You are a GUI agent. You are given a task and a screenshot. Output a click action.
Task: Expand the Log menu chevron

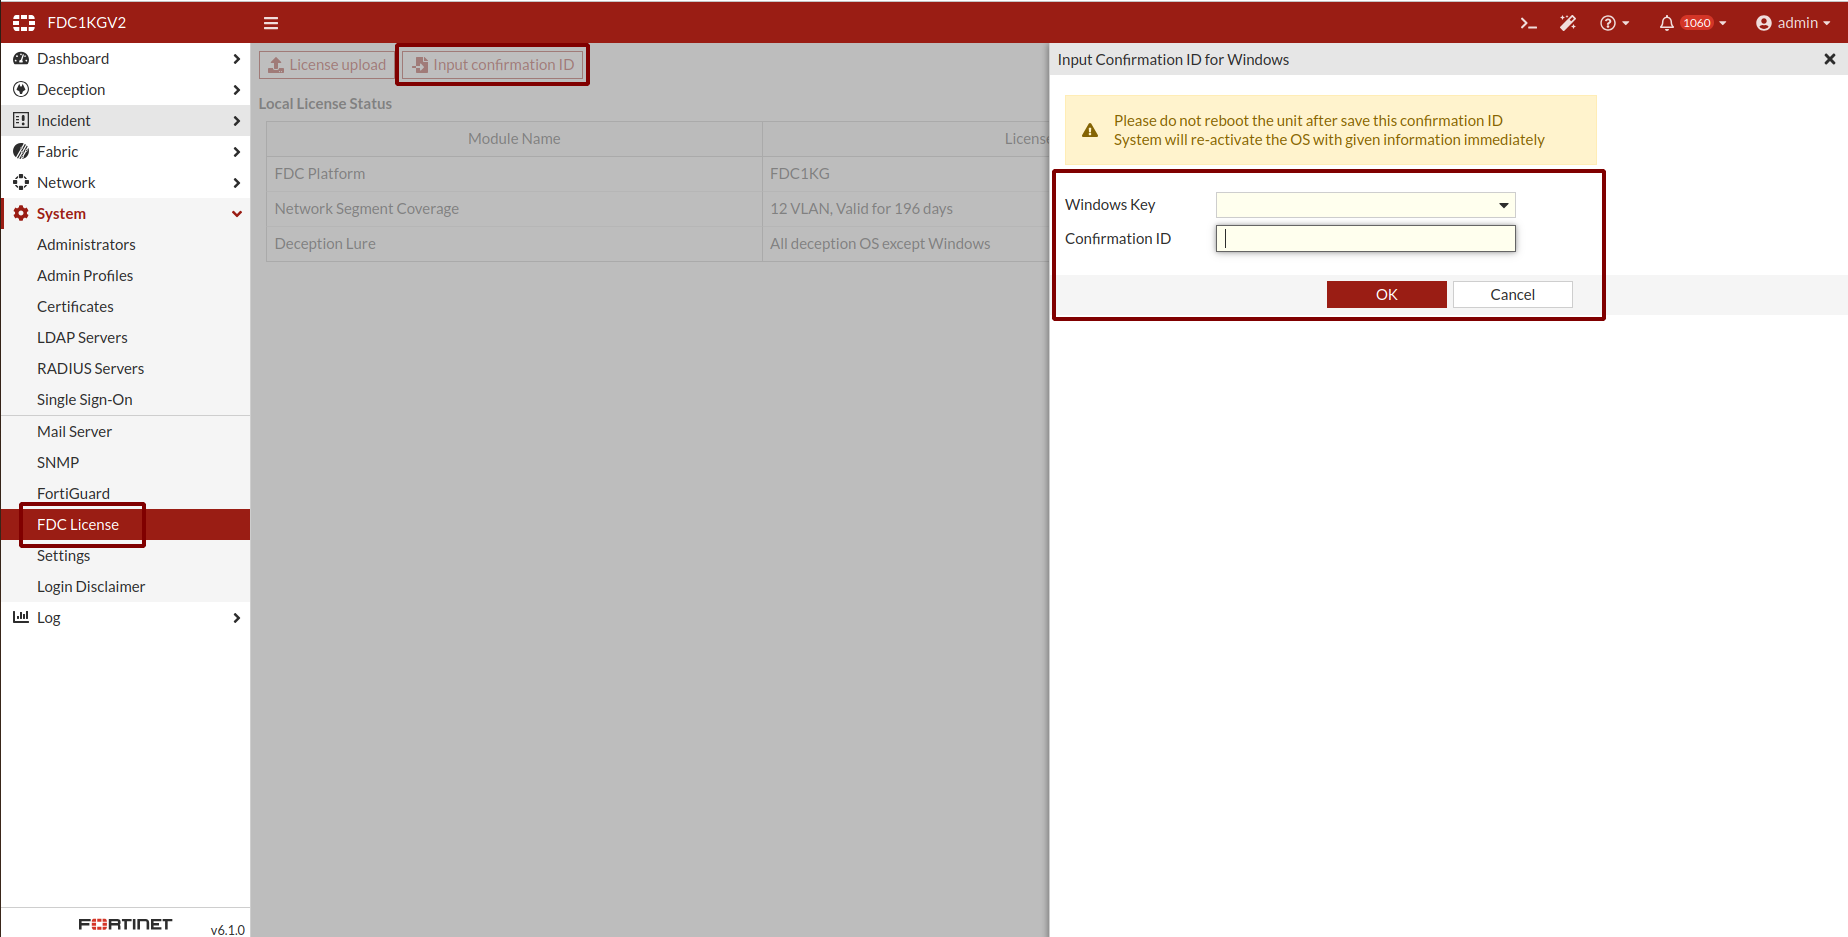click(x=237, y=618)
